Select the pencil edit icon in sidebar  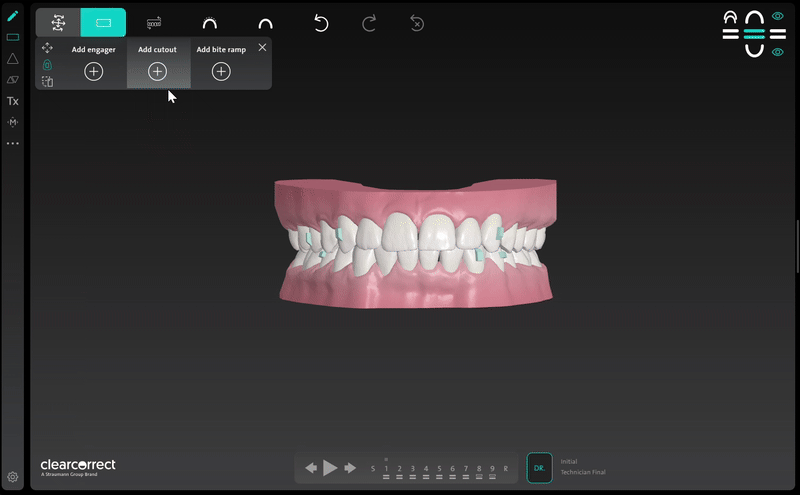13,16
